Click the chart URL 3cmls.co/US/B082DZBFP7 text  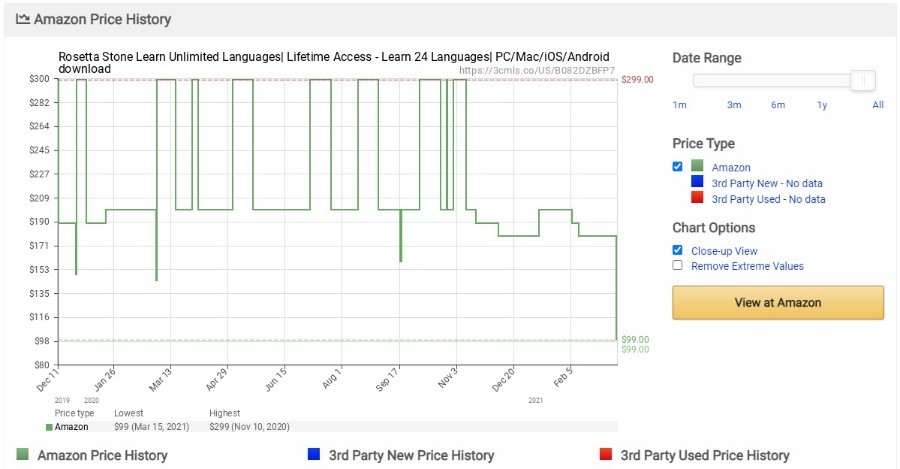pos(537,71)
